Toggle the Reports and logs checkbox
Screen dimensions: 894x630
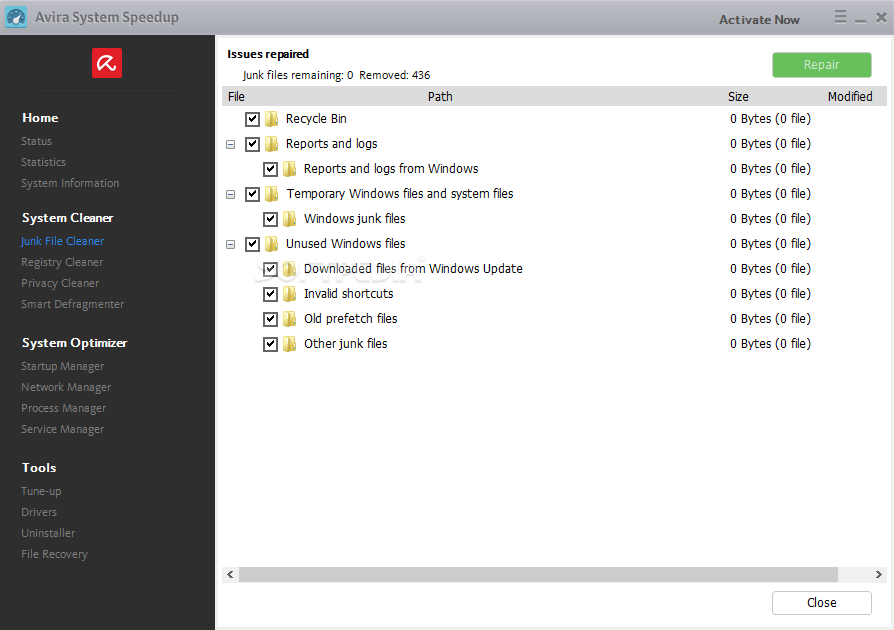253,144
